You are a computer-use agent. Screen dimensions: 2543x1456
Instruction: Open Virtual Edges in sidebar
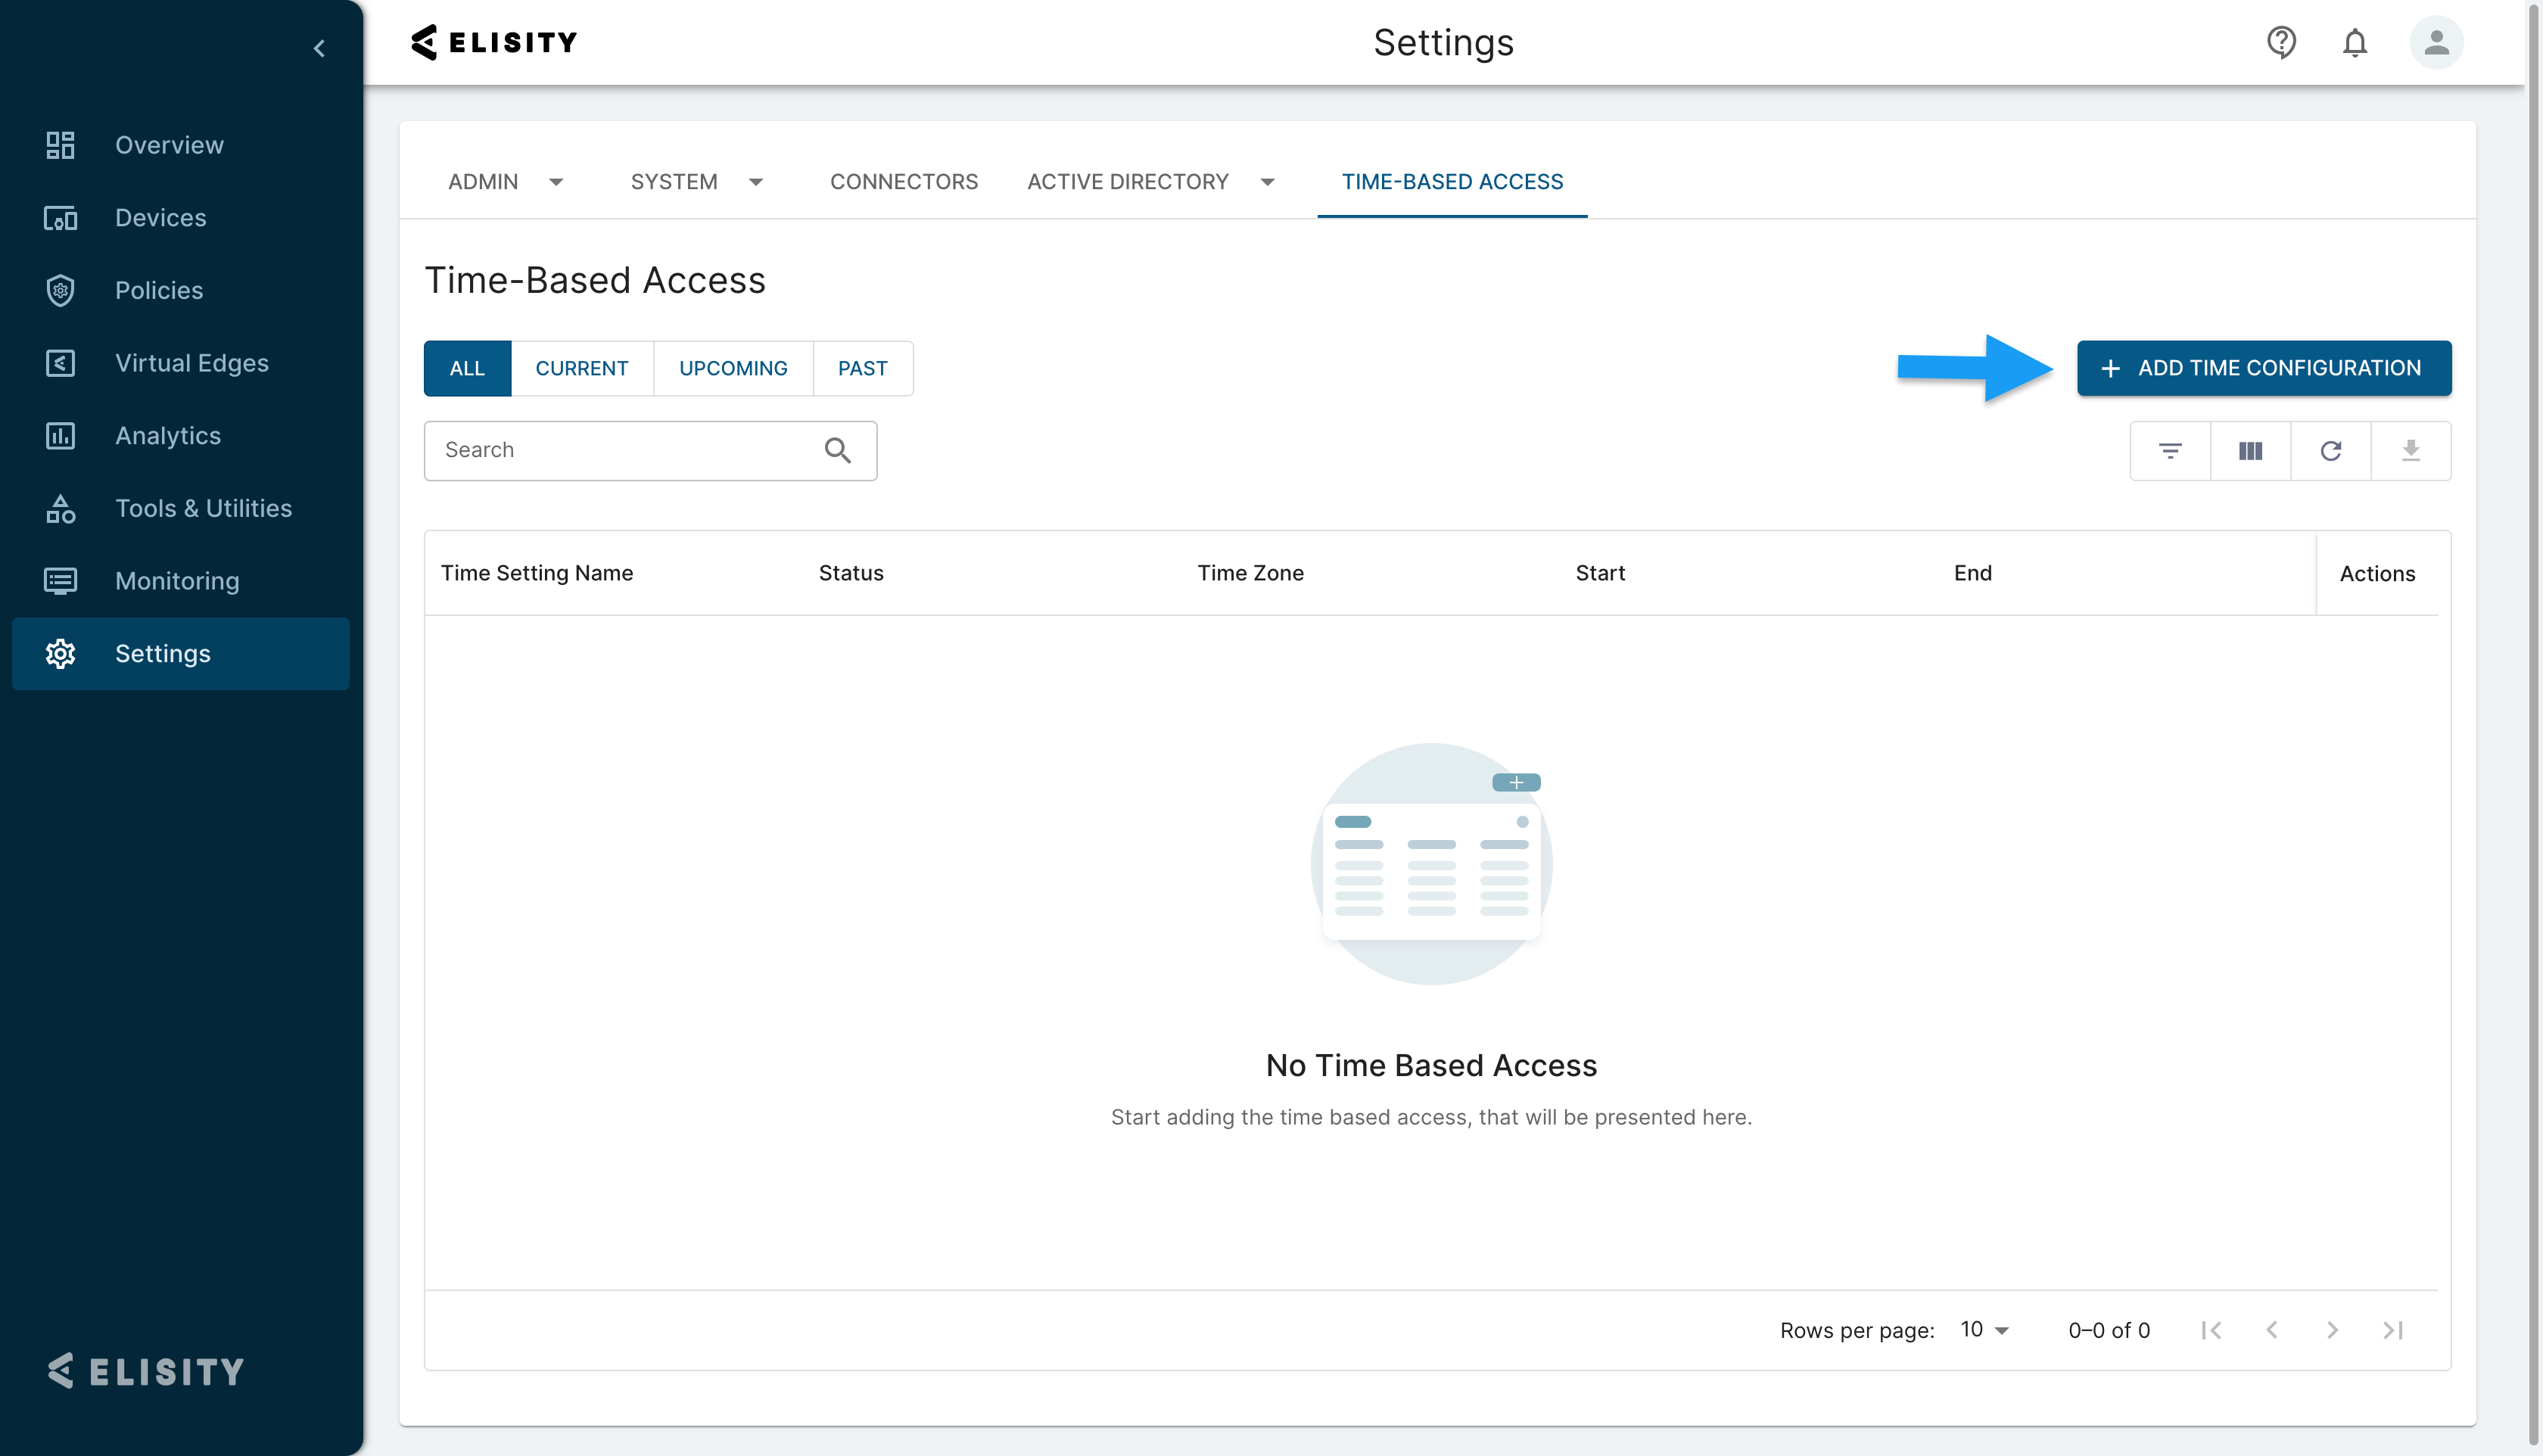(x=191, y=363)
